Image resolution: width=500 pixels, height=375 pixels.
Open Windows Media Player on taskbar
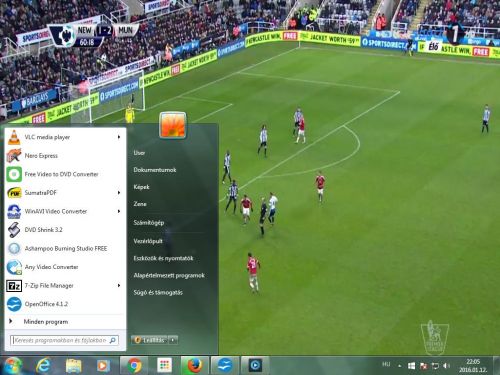point(103,366)
